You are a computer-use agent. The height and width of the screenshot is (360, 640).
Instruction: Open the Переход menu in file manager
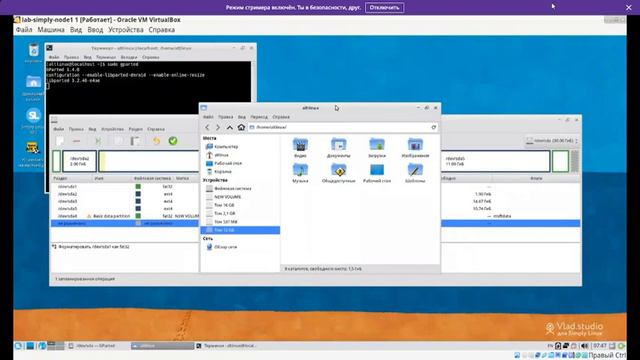click(259, 117)
